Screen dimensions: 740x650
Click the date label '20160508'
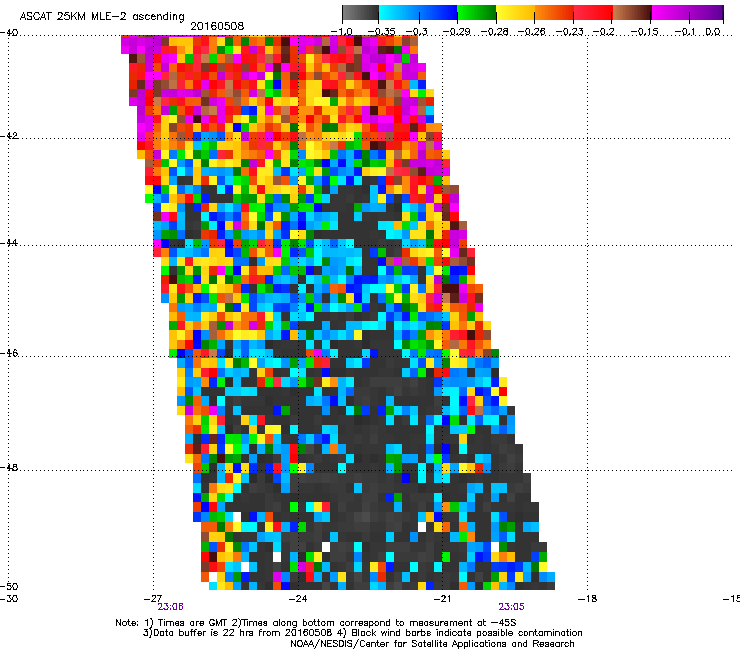(217, 26)
